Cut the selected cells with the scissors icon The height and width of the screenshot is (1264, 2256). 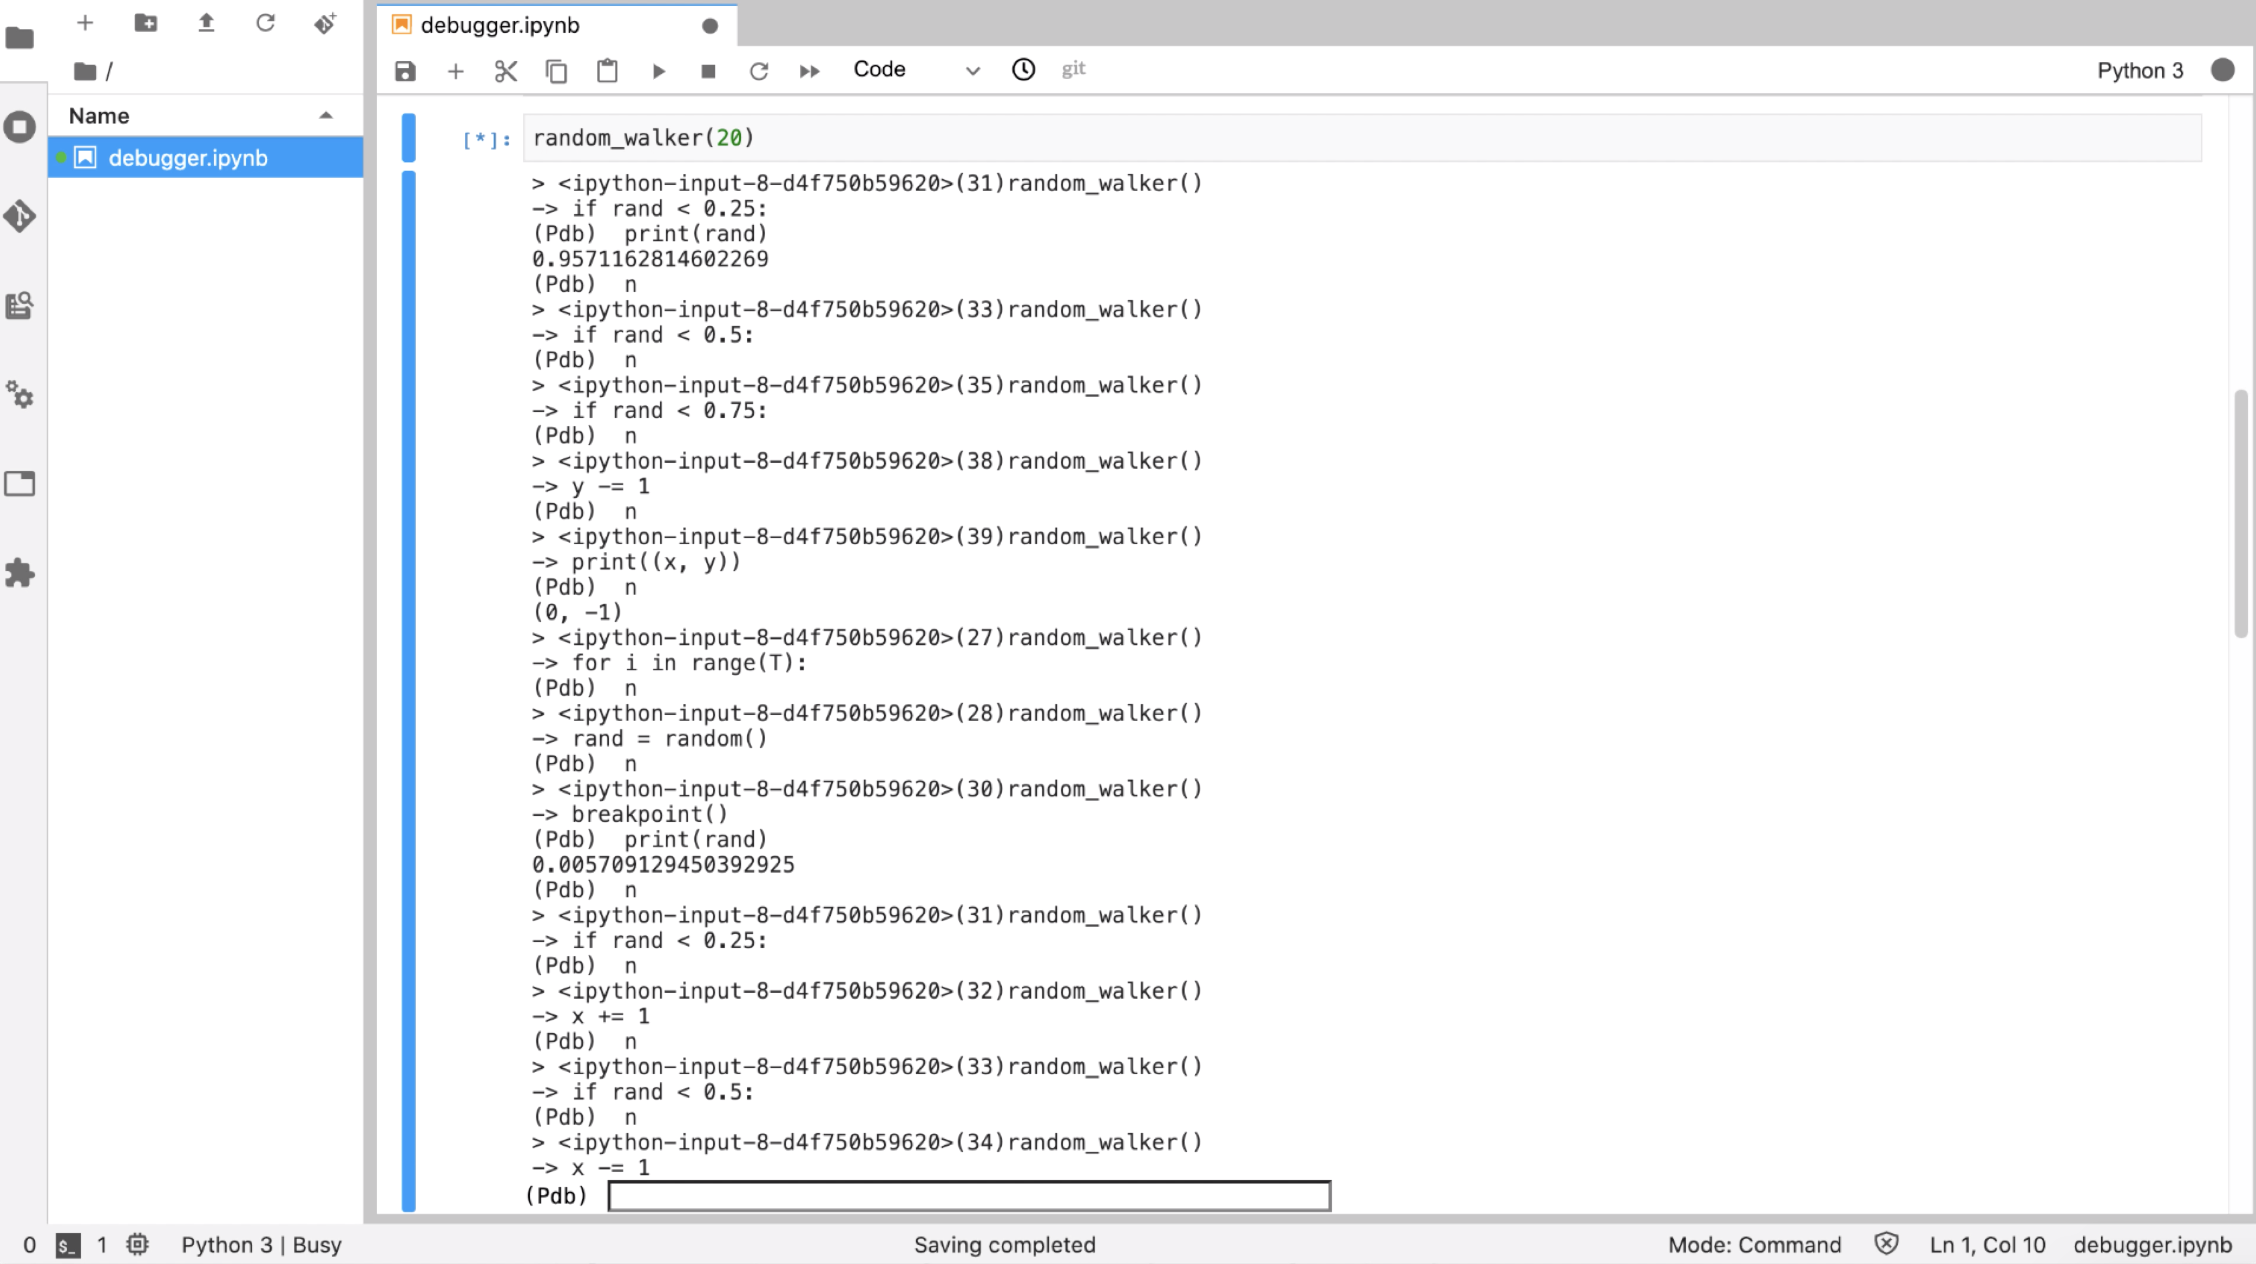[x=506, y=71]
